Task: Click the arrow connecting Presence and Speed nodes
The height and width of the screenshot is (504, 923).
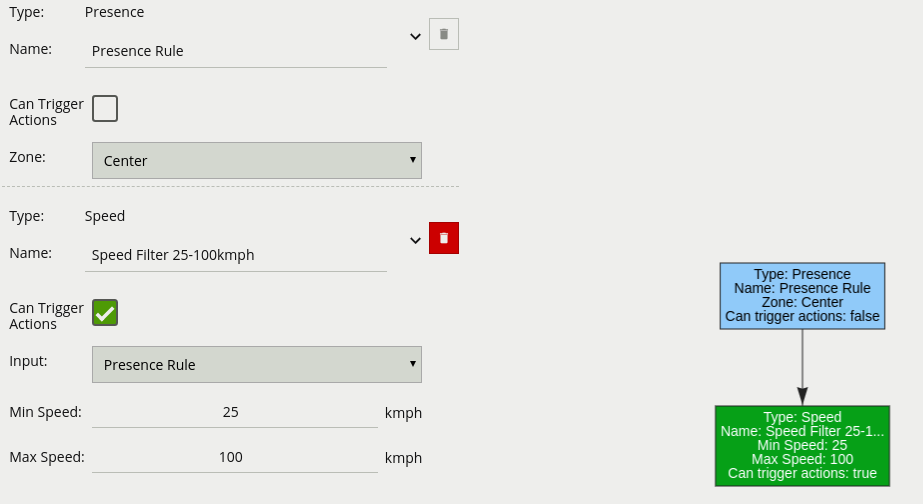Action: coord(802,367)
